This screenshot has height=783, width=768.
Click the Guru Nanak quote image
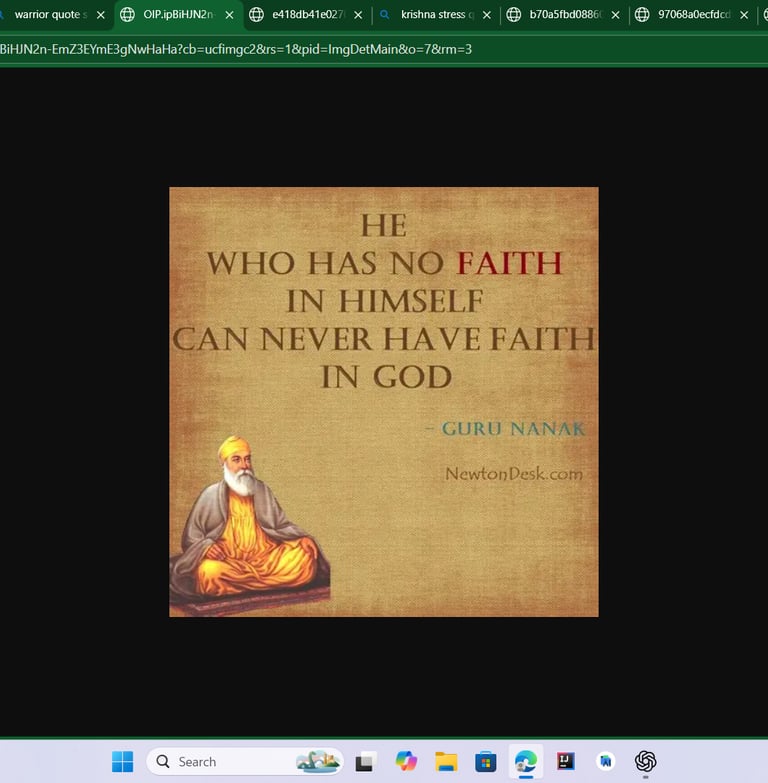pos(384,402)
